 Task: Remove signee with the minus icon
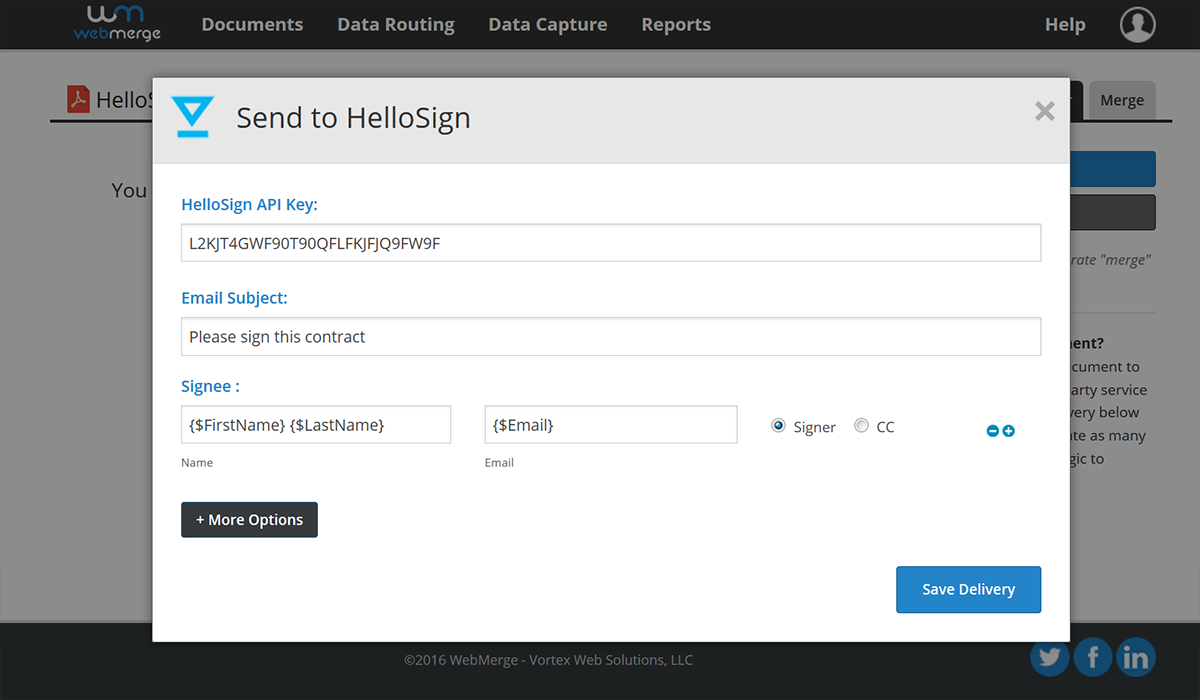[x=993, y=431]
